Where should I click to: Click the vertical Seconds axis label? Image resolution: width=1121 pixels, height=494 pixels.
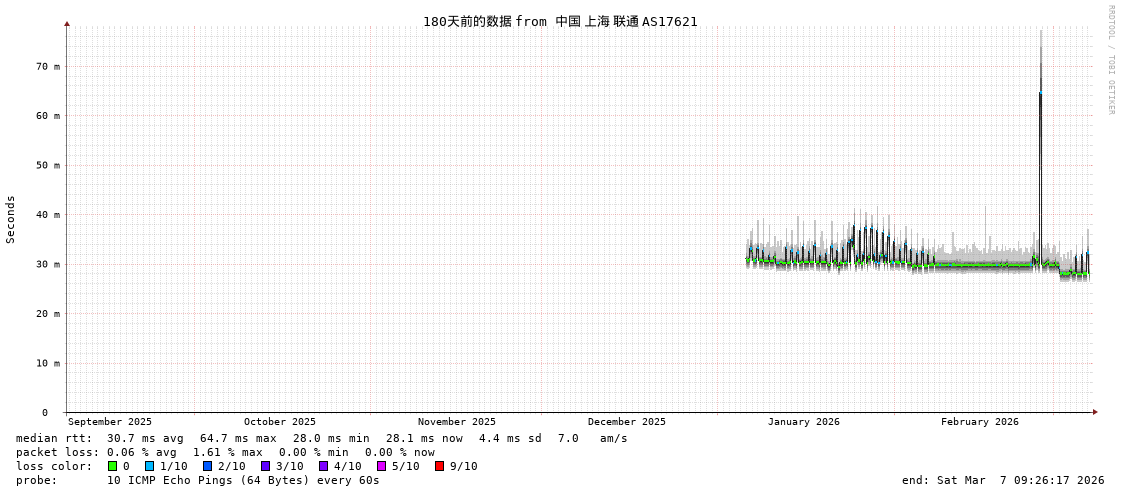[11, 219]
